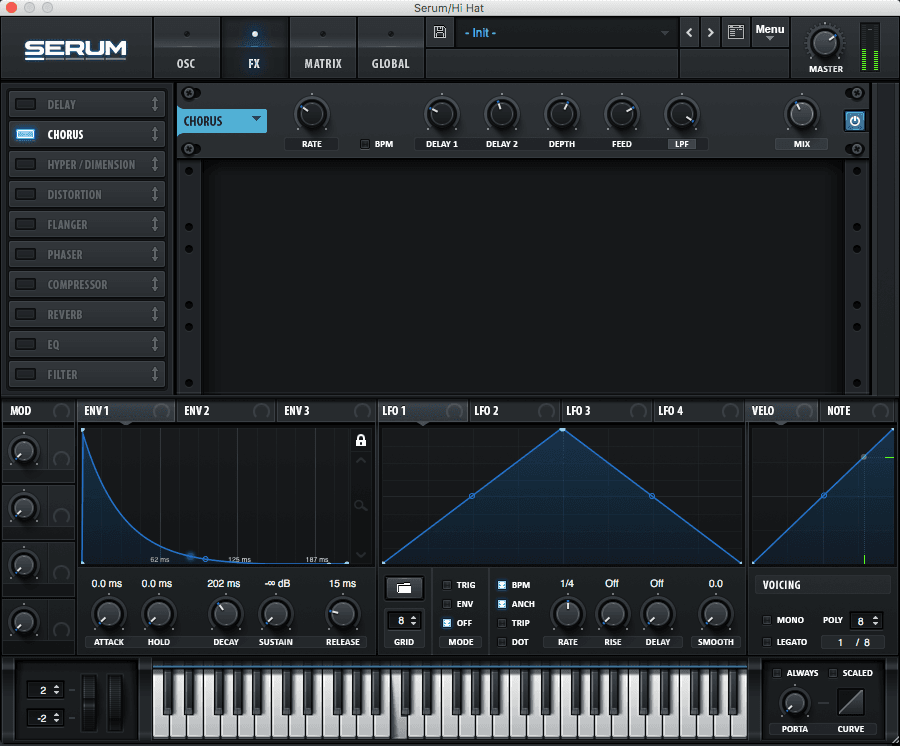Click the ENV 1 modulation source drag handle
Screen dimensions: 900x746
click(161, 411)
